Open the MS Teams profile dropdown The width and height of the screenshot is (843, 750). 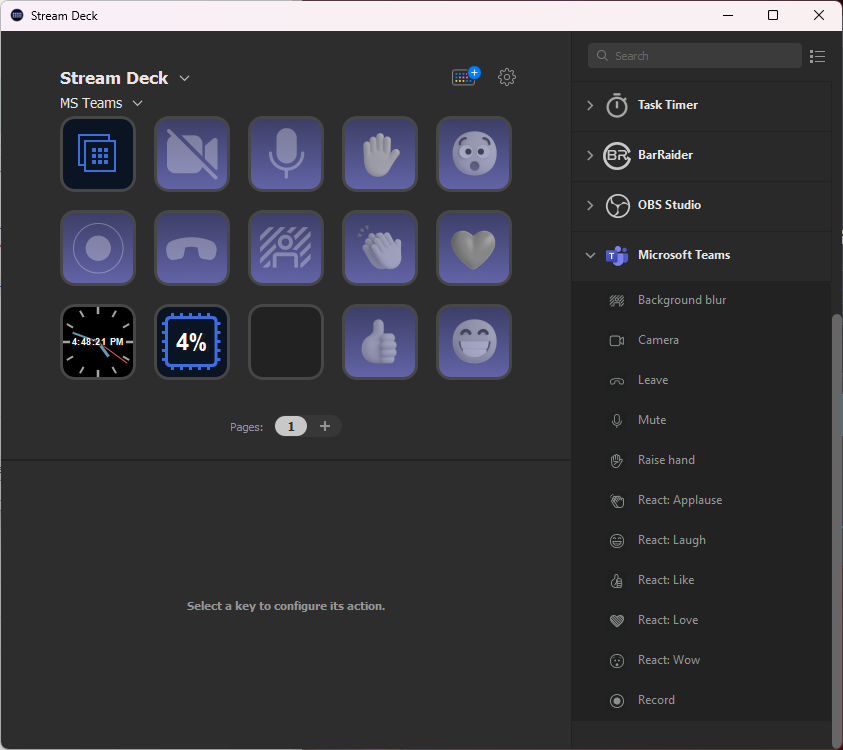(138, 103)
